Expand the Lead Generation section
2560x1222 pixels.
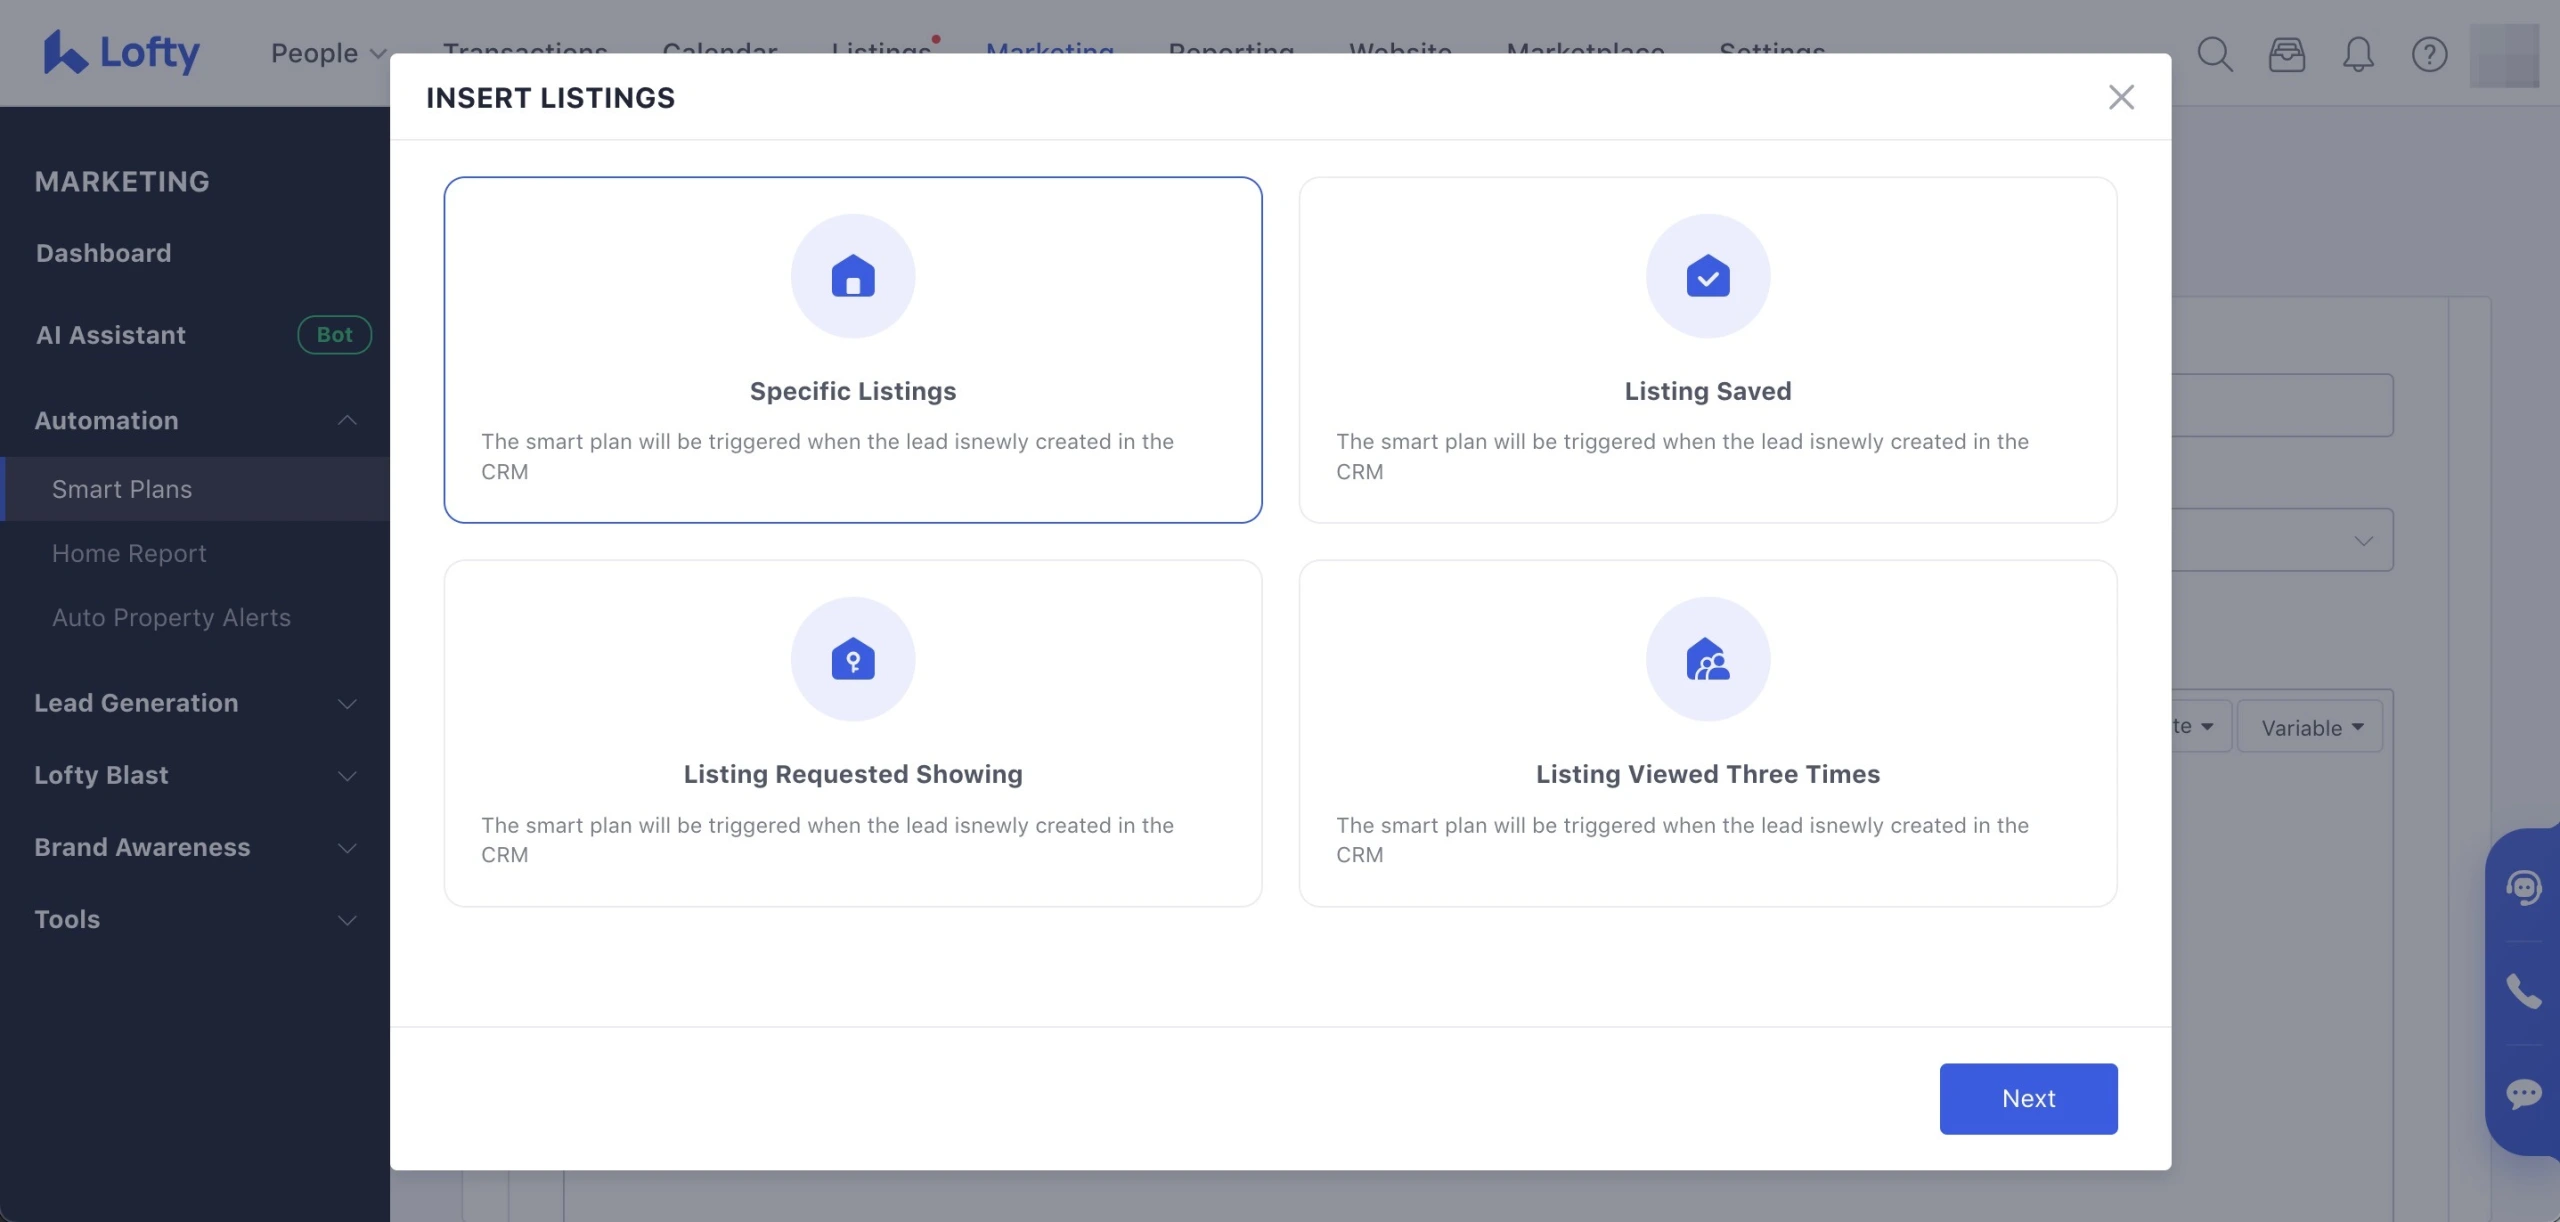tap(347, 703)
